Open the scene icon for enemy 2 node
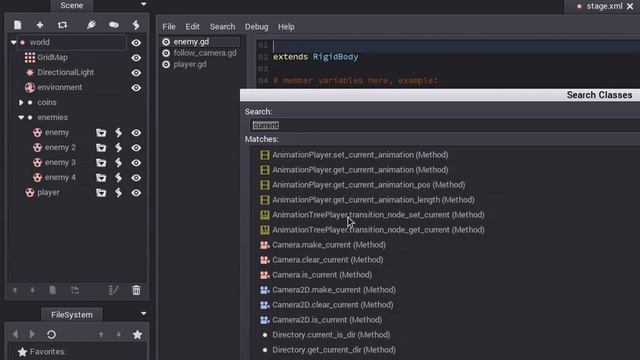This screenshot has height=360, width=640. pyautogui.click(x=101, y=148)
